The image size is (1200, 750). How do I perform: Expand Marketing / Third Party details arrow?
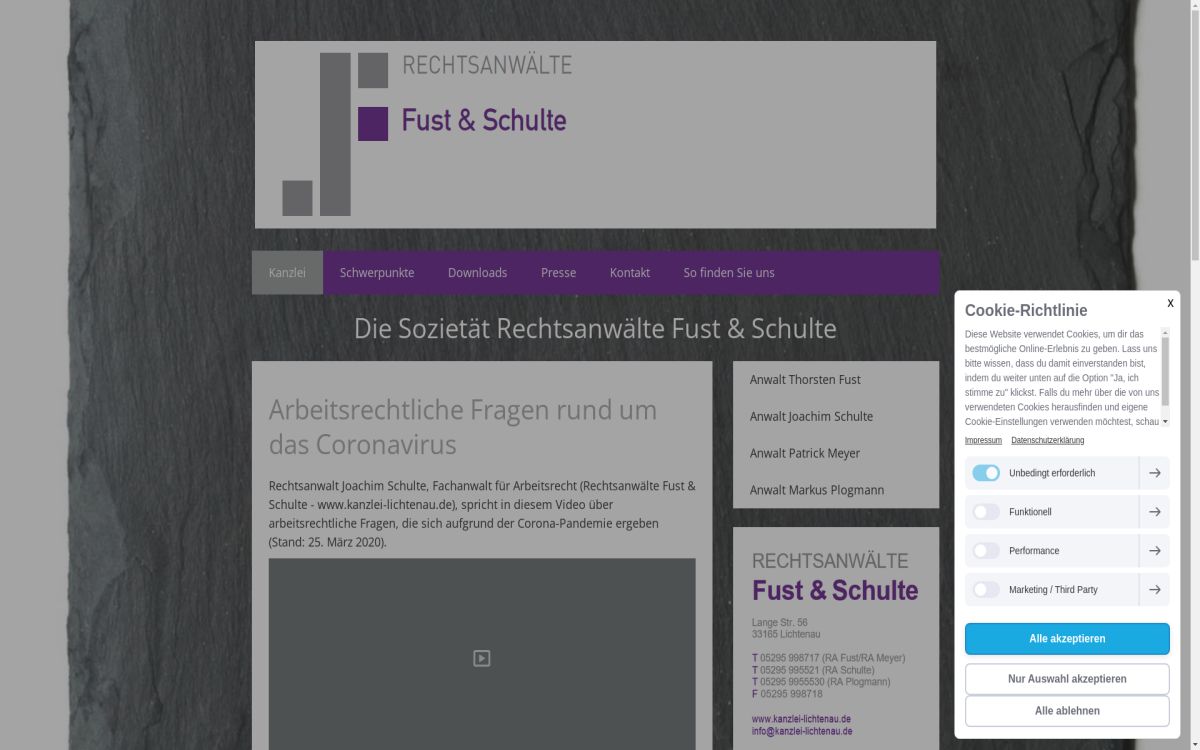pos(1154,590)
